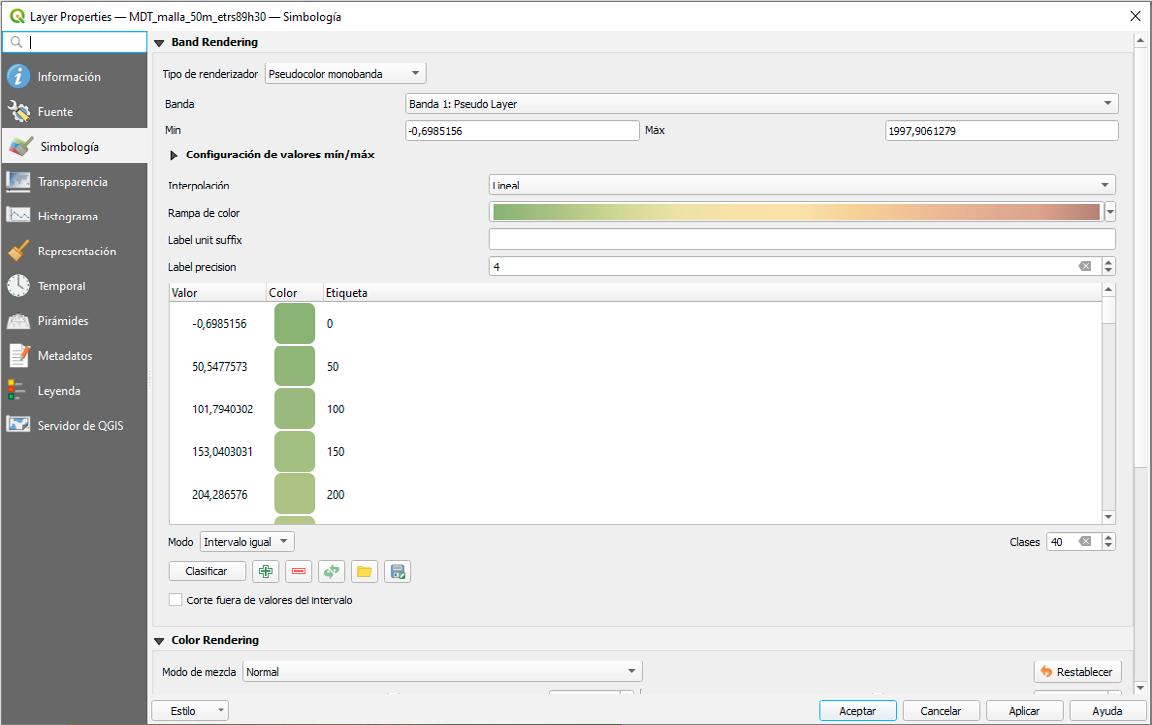This screenshot has height=725, width=1152.
Task: Go to the Representación tab
Action: pos(74,251)
